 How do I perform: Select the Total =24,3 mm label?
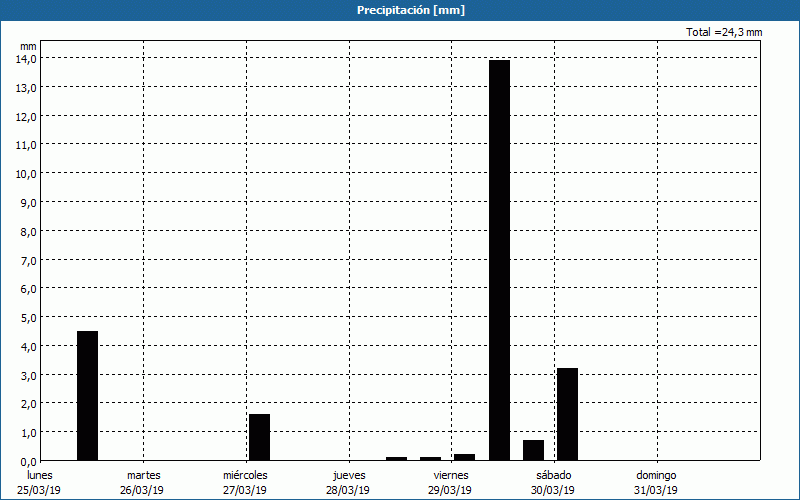click(x=724, y=32)
